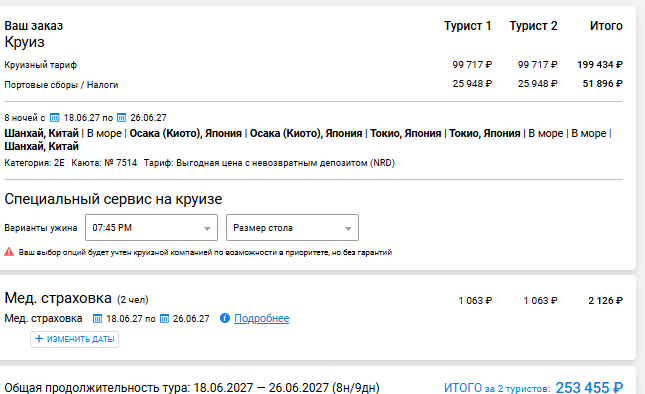Click the cruise tariff total 199 434 ₽

(x=600, y=65)
